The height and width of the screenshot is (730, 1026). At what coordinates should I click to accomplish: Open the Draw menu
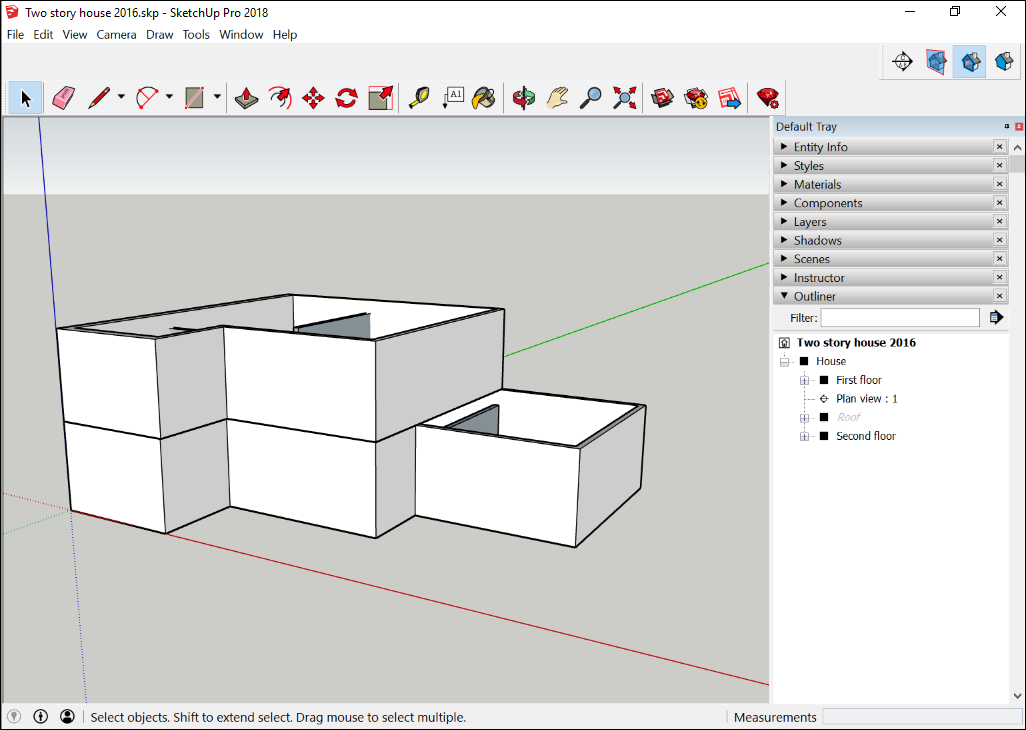pos(160,35)
